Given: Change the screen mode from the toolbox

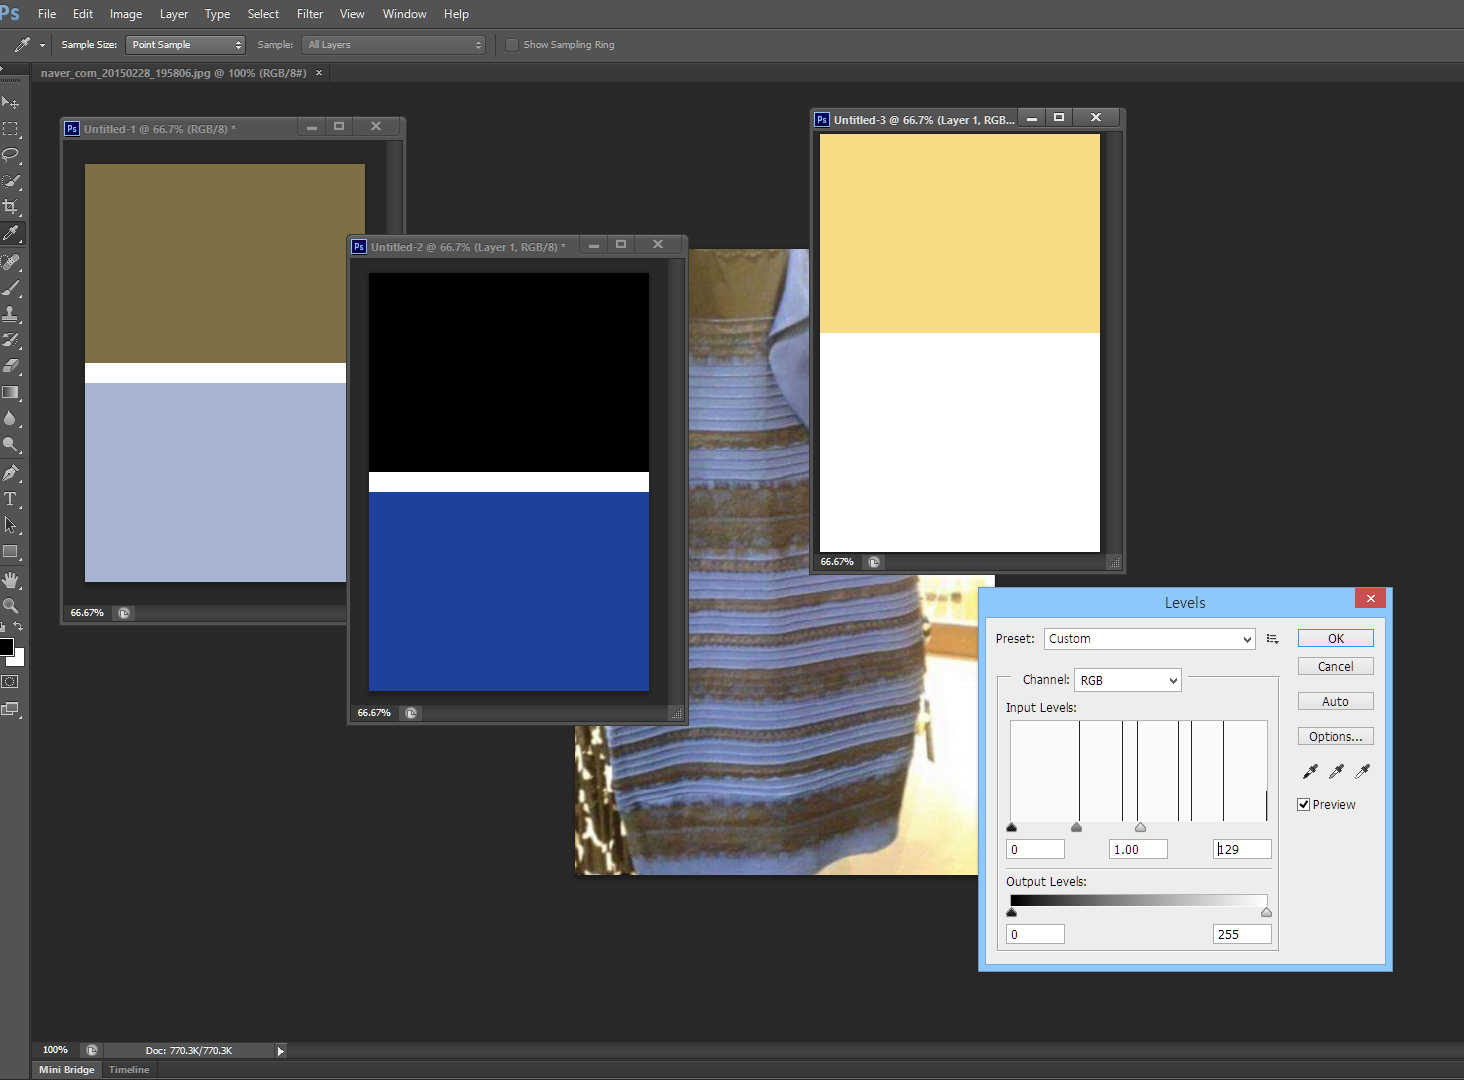Looking at the screenshot, I should (x=10, y=709).
